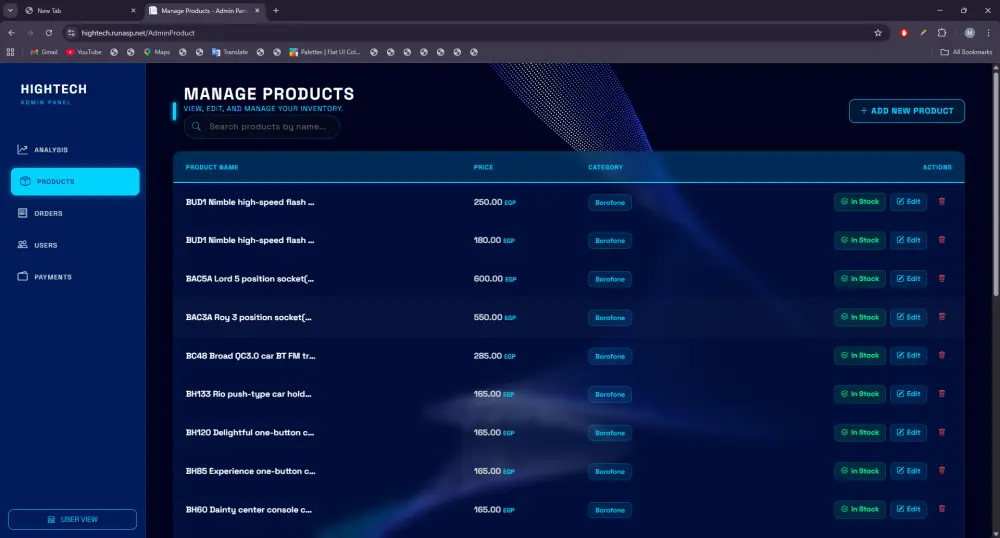Open the Analysis section

point(75,150)
